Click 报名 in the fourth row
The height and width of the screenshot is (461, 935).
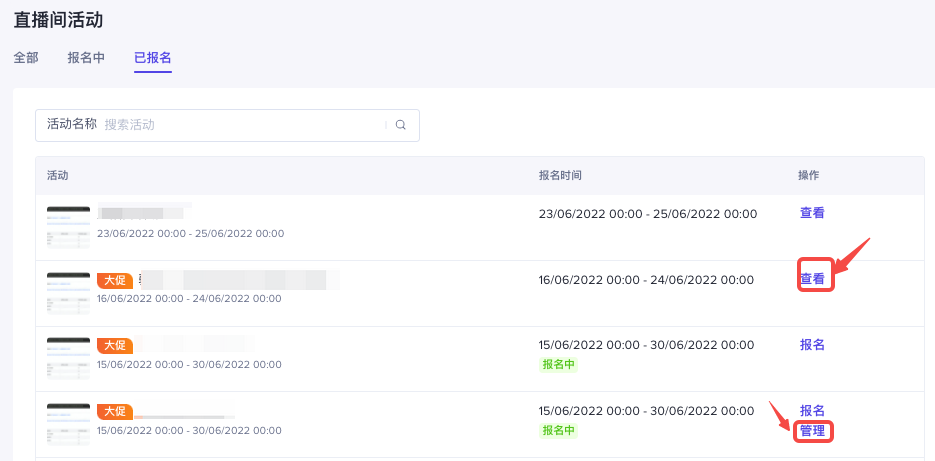tap(812, 411)
